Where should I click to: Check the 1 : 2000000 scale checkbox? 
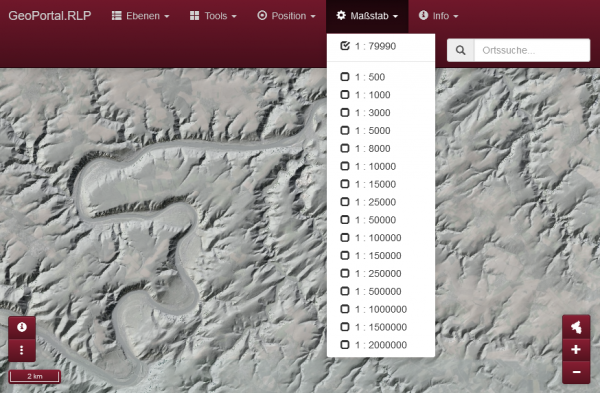pos(345,345)
